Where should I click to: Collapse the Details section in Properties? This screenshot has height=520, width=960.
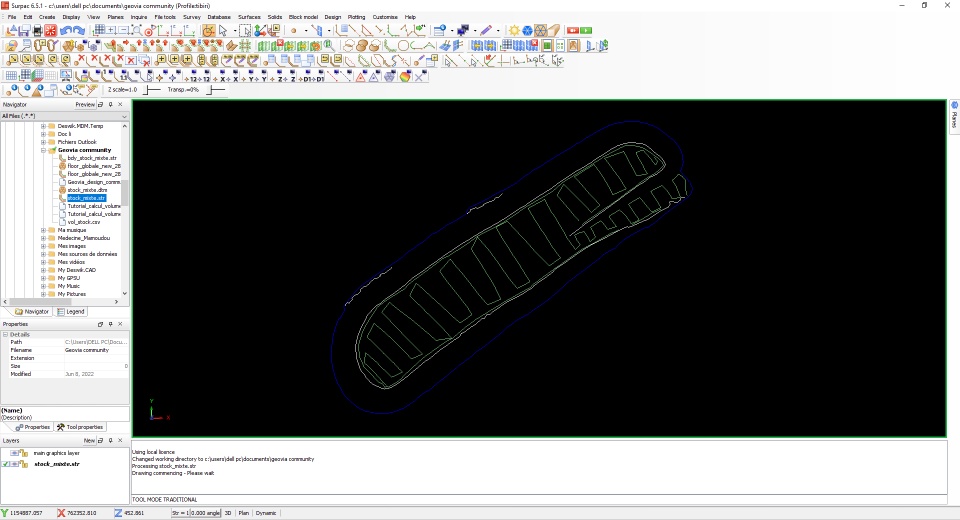click(5, 334)
